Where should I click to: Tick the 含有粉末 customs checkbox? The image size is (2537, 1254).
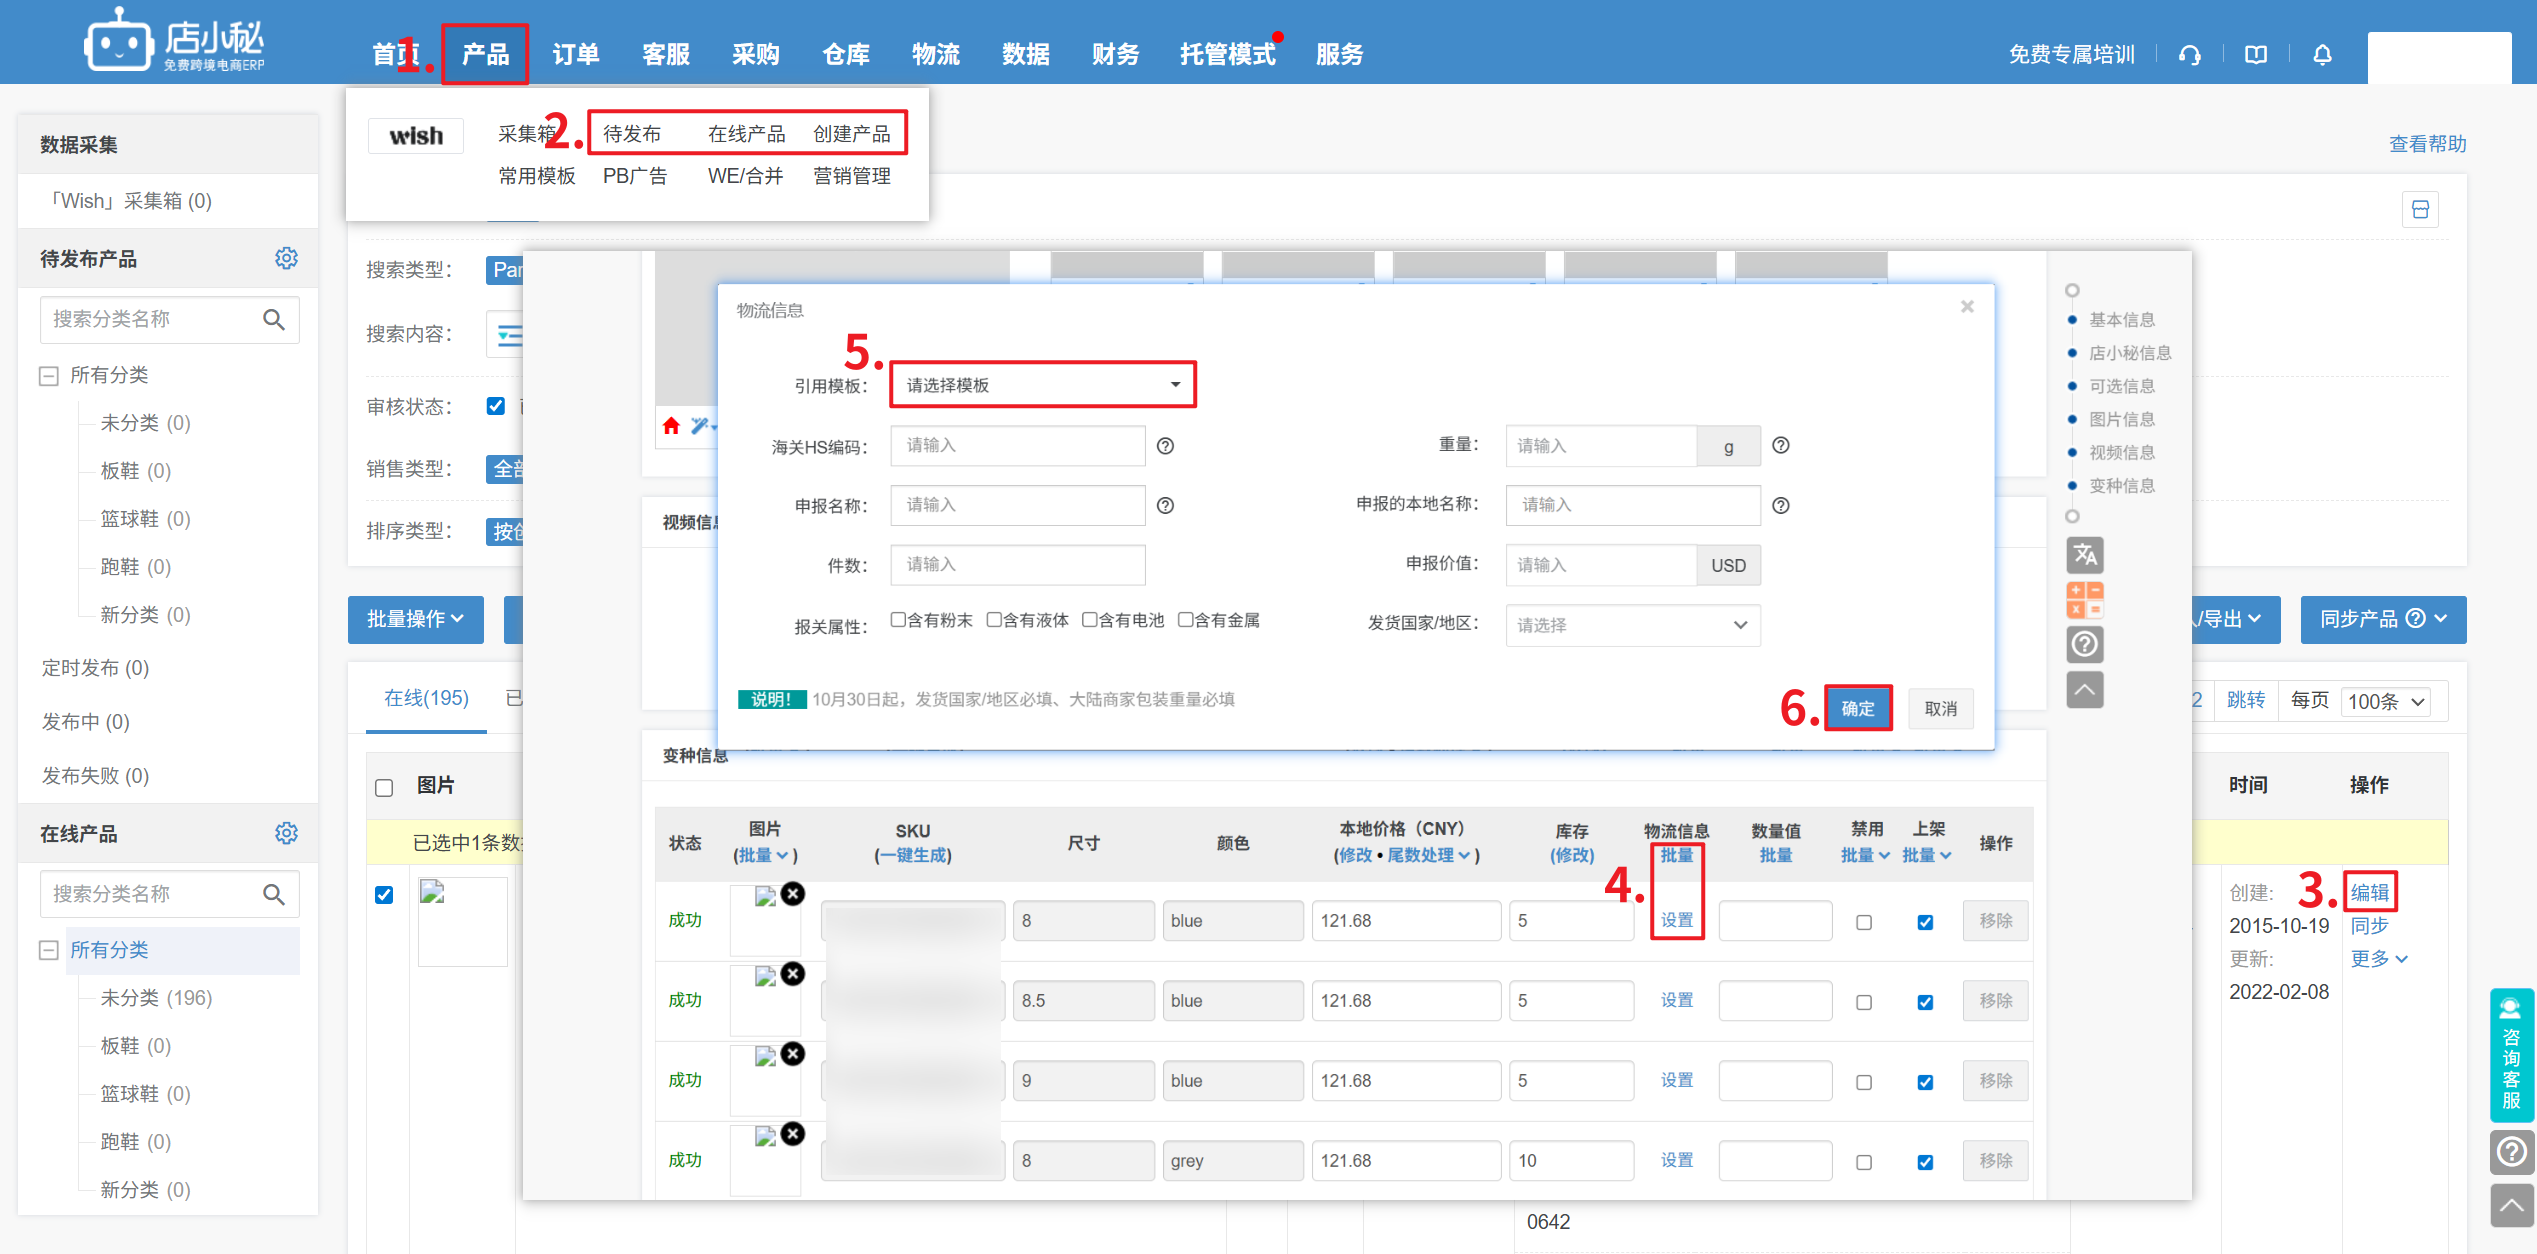(x=898, y=620)
